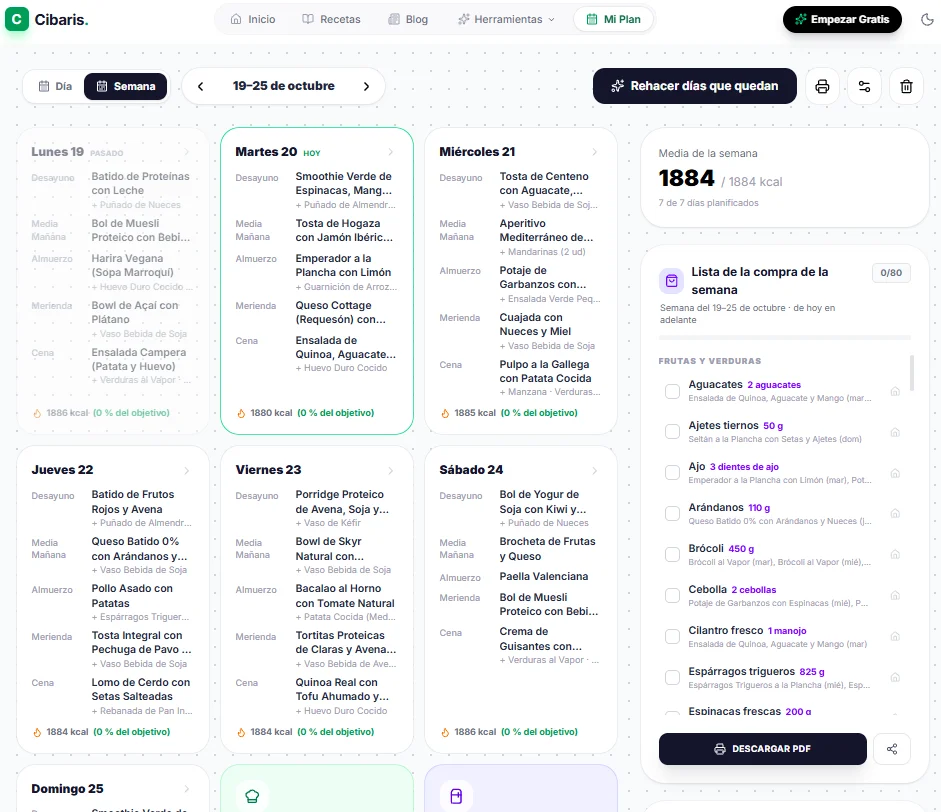941x812 pixels.
Task: Expand Sábado 24 day details
Action: click(595, 471)
